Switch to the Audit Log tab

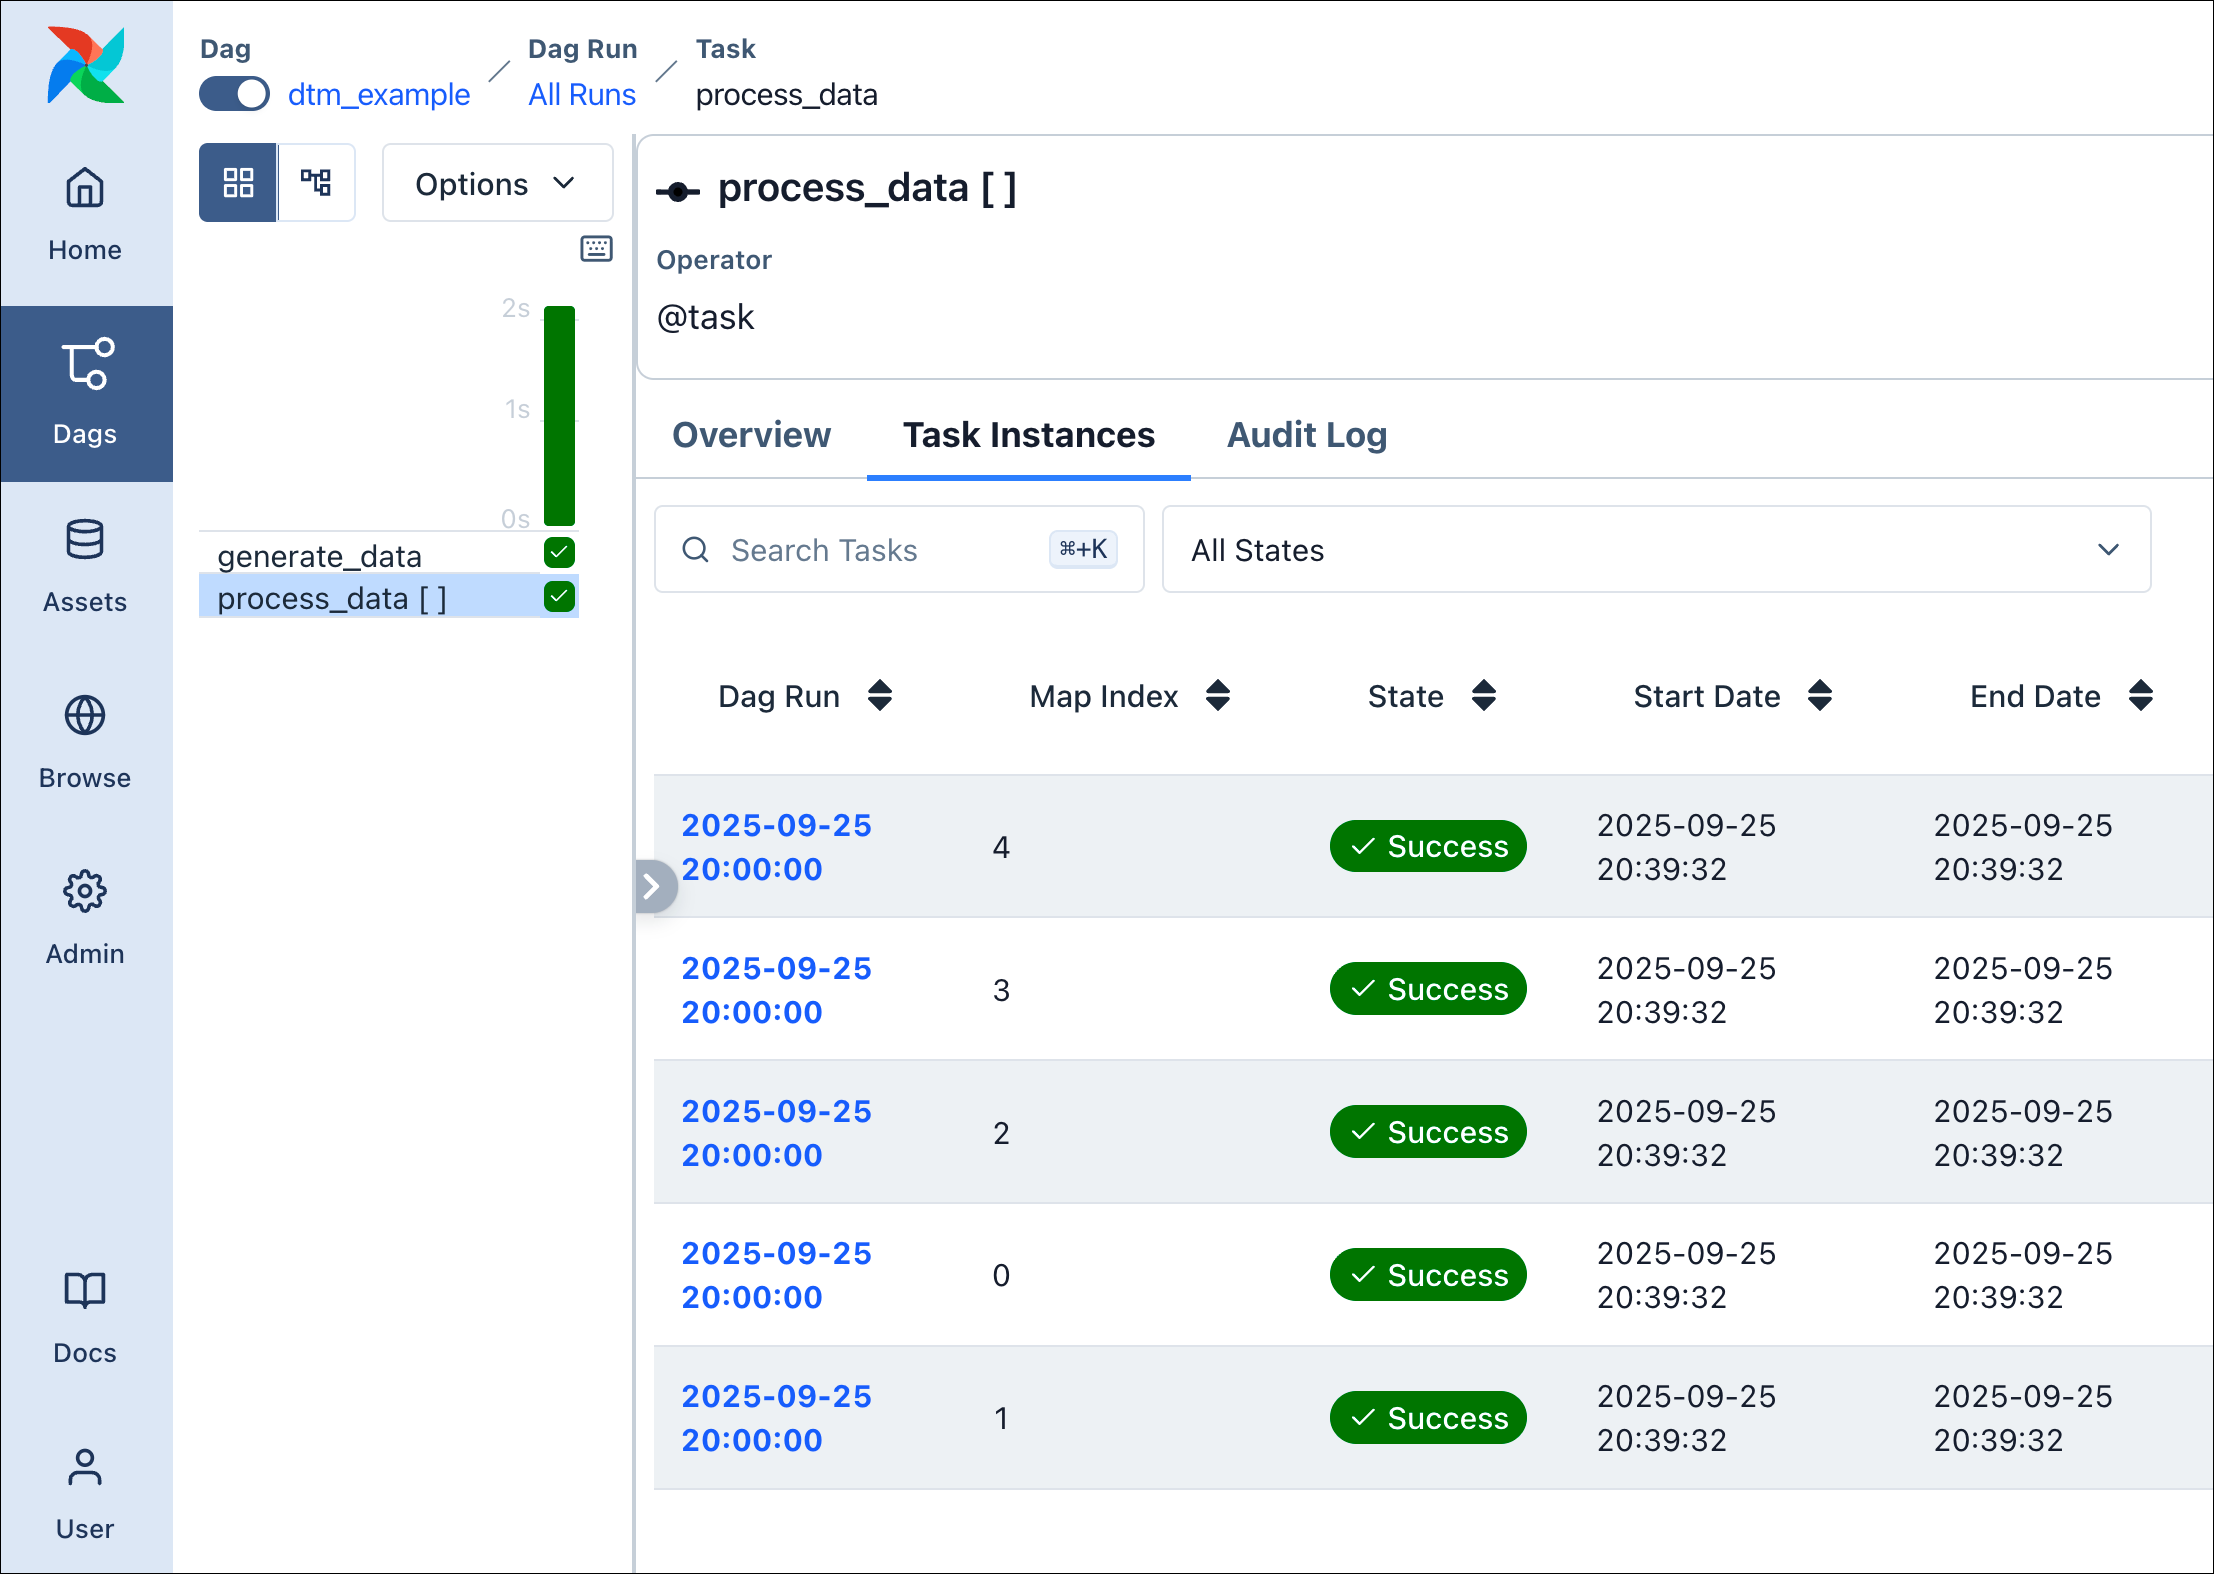pyautogui.click(x=1306, y=435)
